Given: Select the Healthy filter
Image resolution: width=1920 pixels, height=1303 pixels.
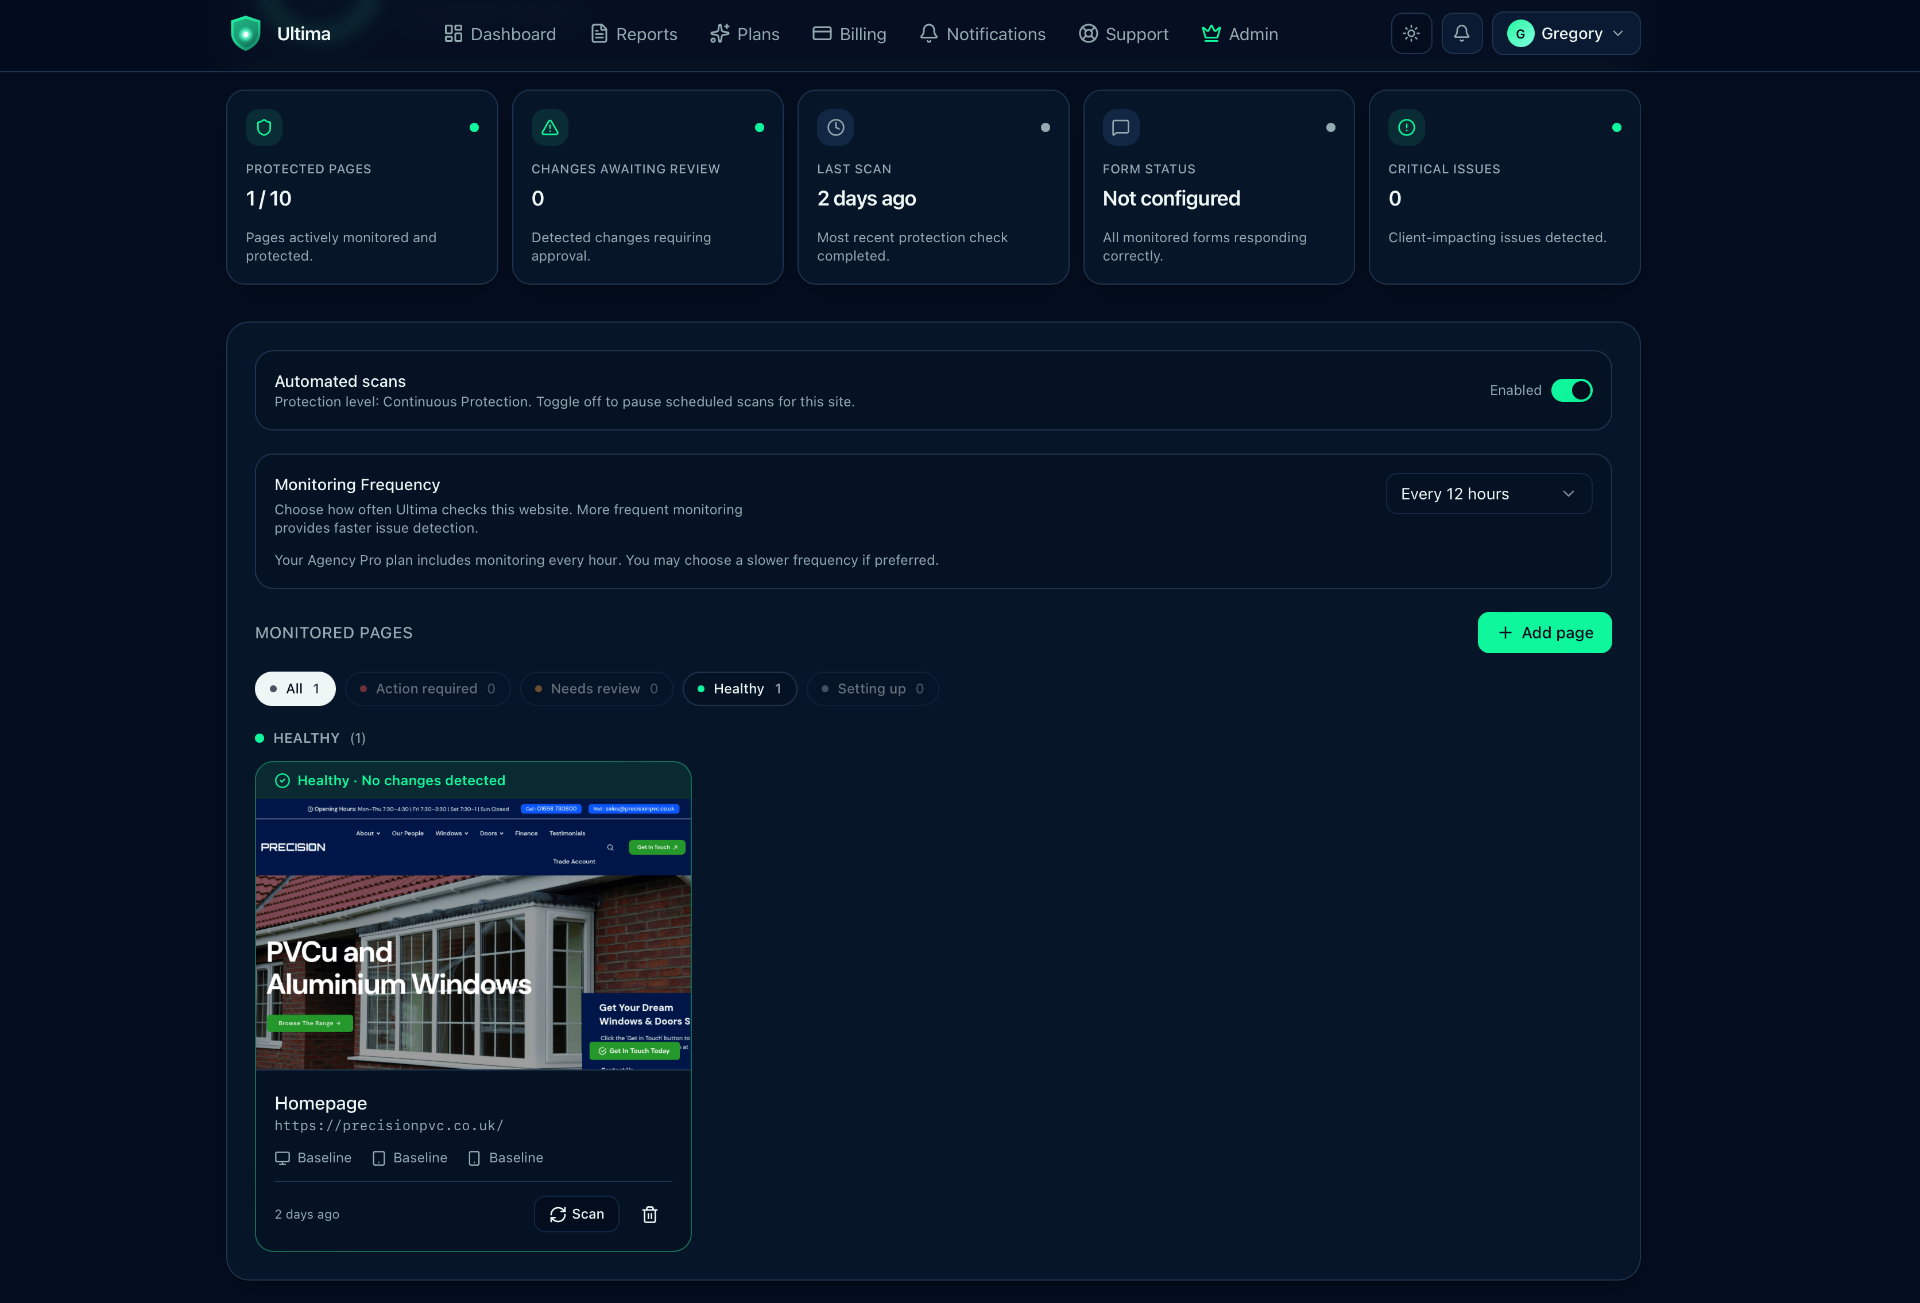Looking at the screenshot, I should tap(739, 688).
